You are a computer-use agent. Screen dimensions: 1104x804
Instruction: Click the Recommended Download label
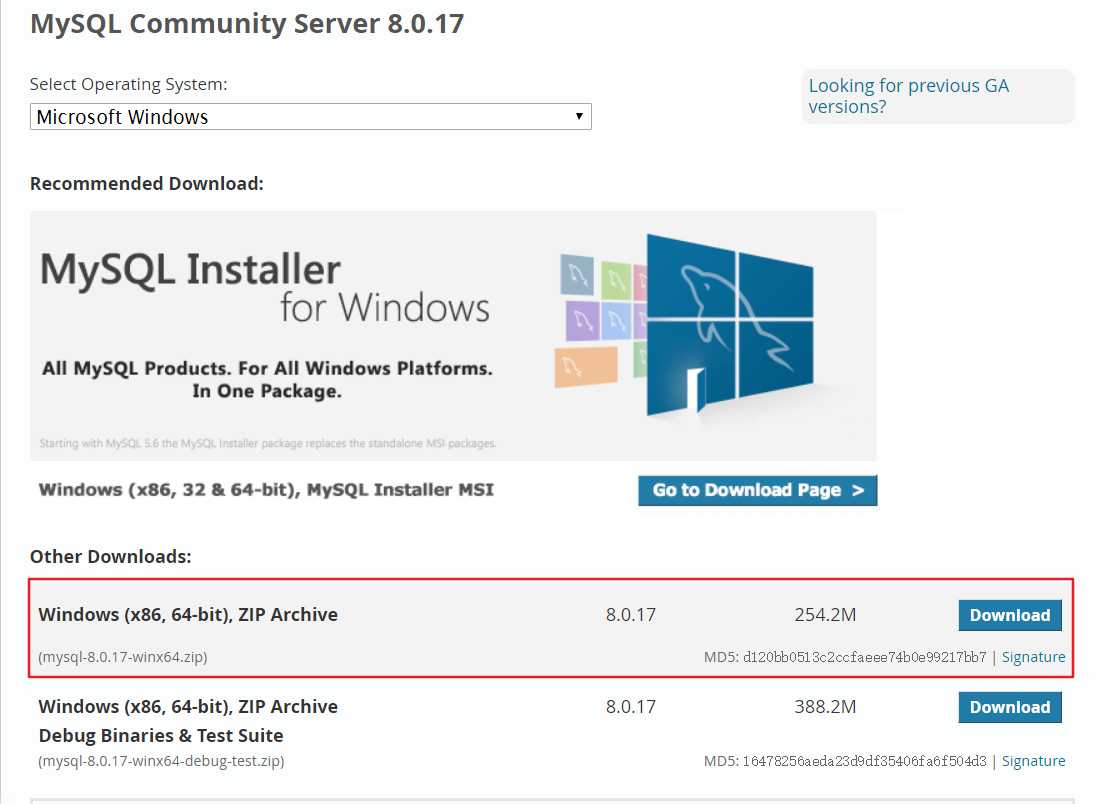point(146,184)
